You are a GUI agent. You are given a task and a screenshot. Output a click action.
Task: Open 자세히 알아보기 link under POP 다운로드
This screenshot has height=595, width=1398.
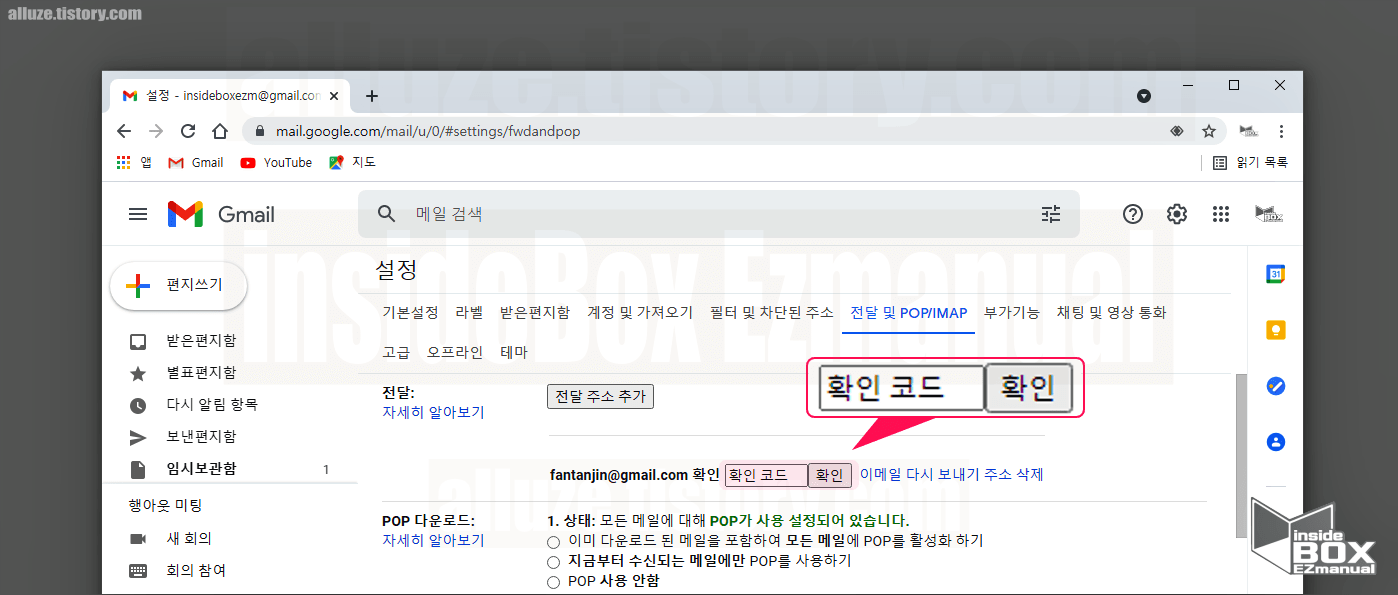point(433,540)
